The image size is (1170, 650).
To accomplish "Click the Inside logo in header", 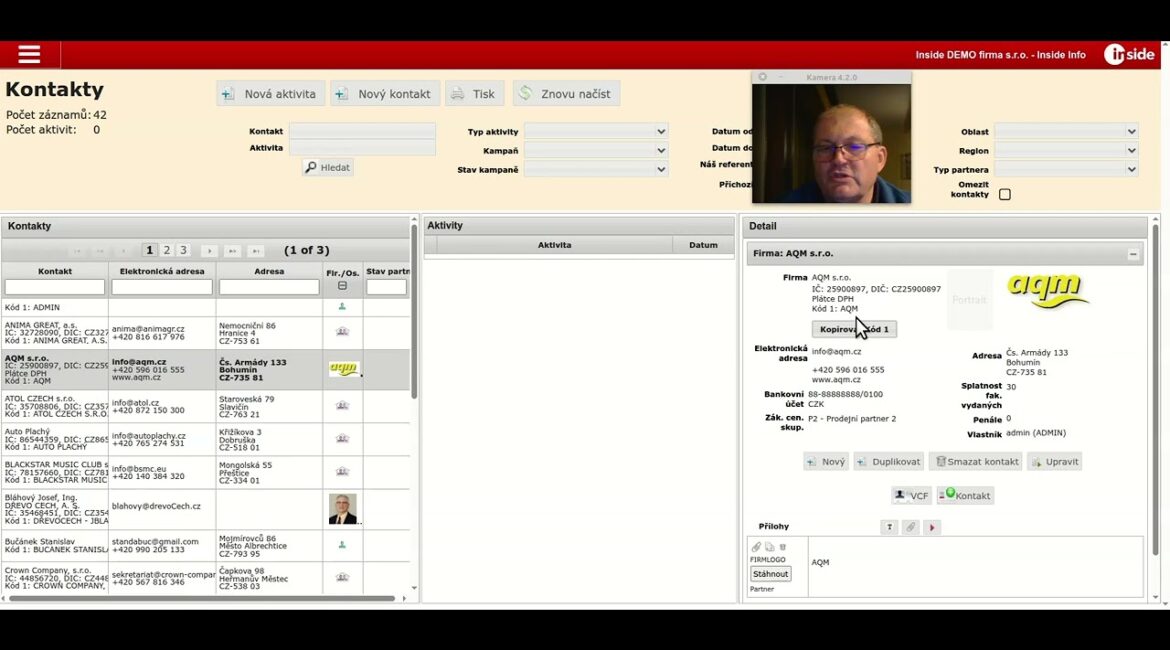I will tap(1128, 55).
